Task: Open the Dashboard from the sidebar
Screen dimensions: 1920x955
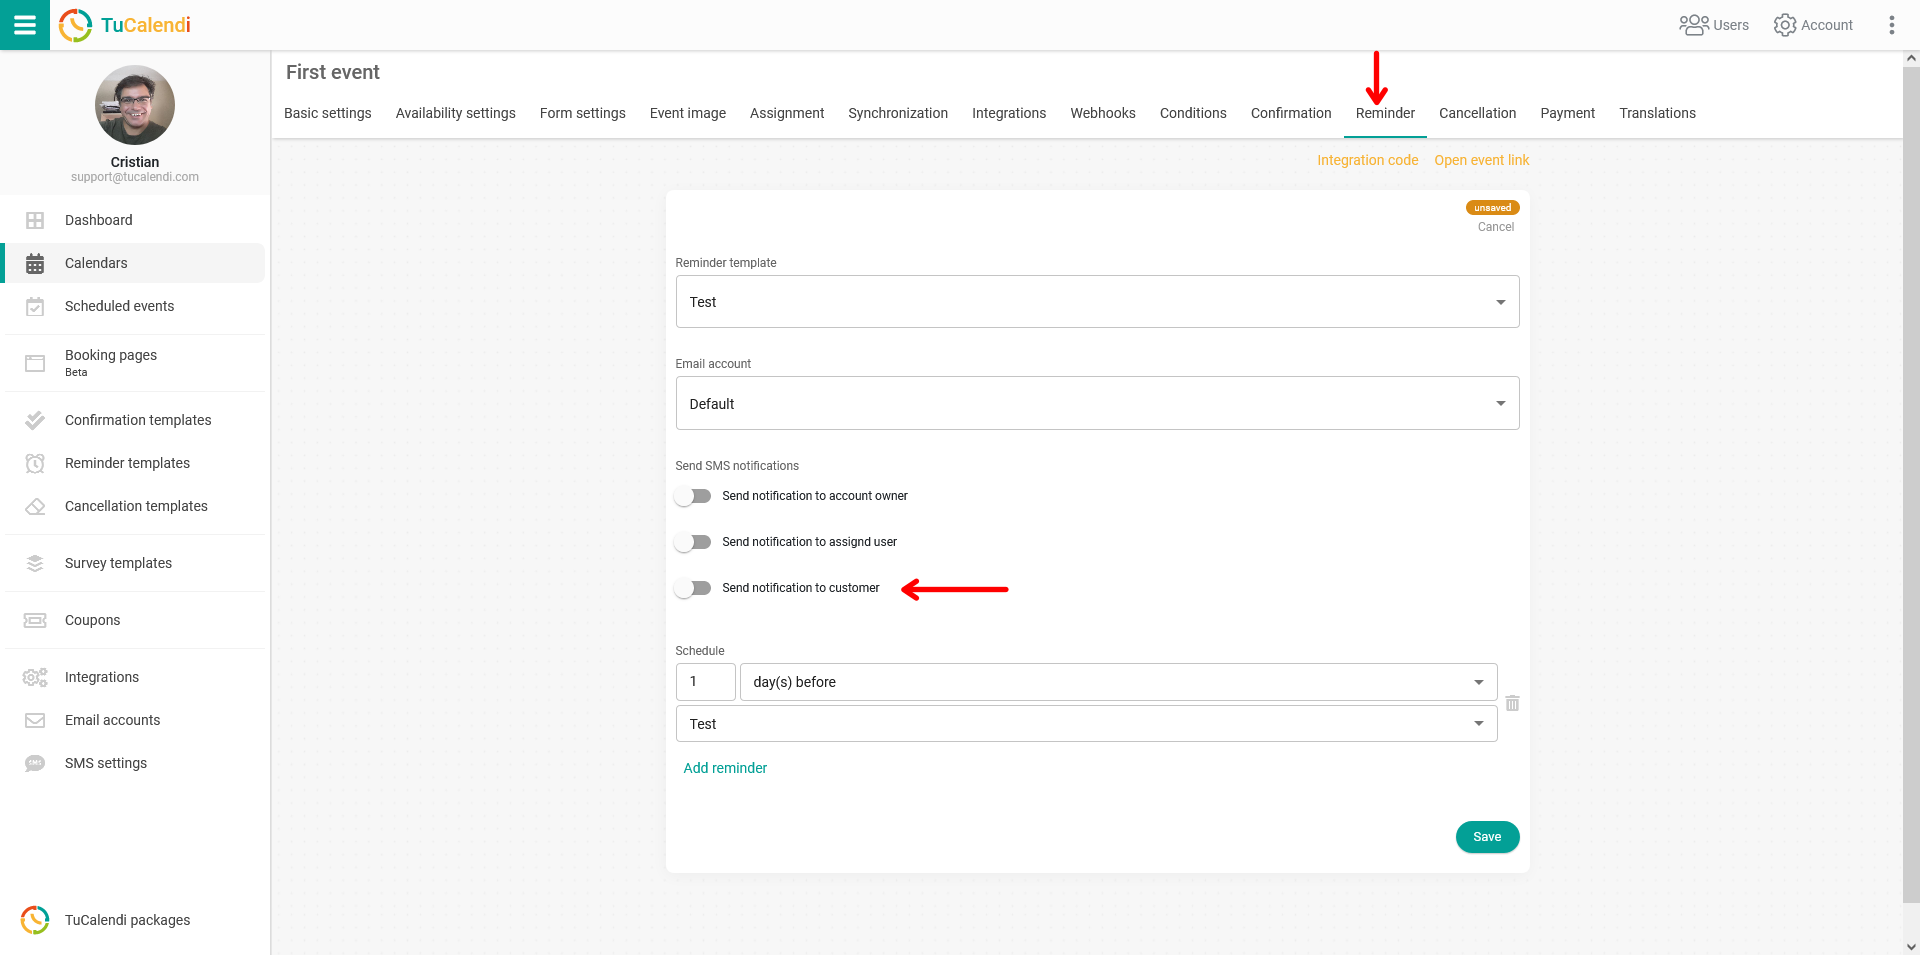Action: 98,220
